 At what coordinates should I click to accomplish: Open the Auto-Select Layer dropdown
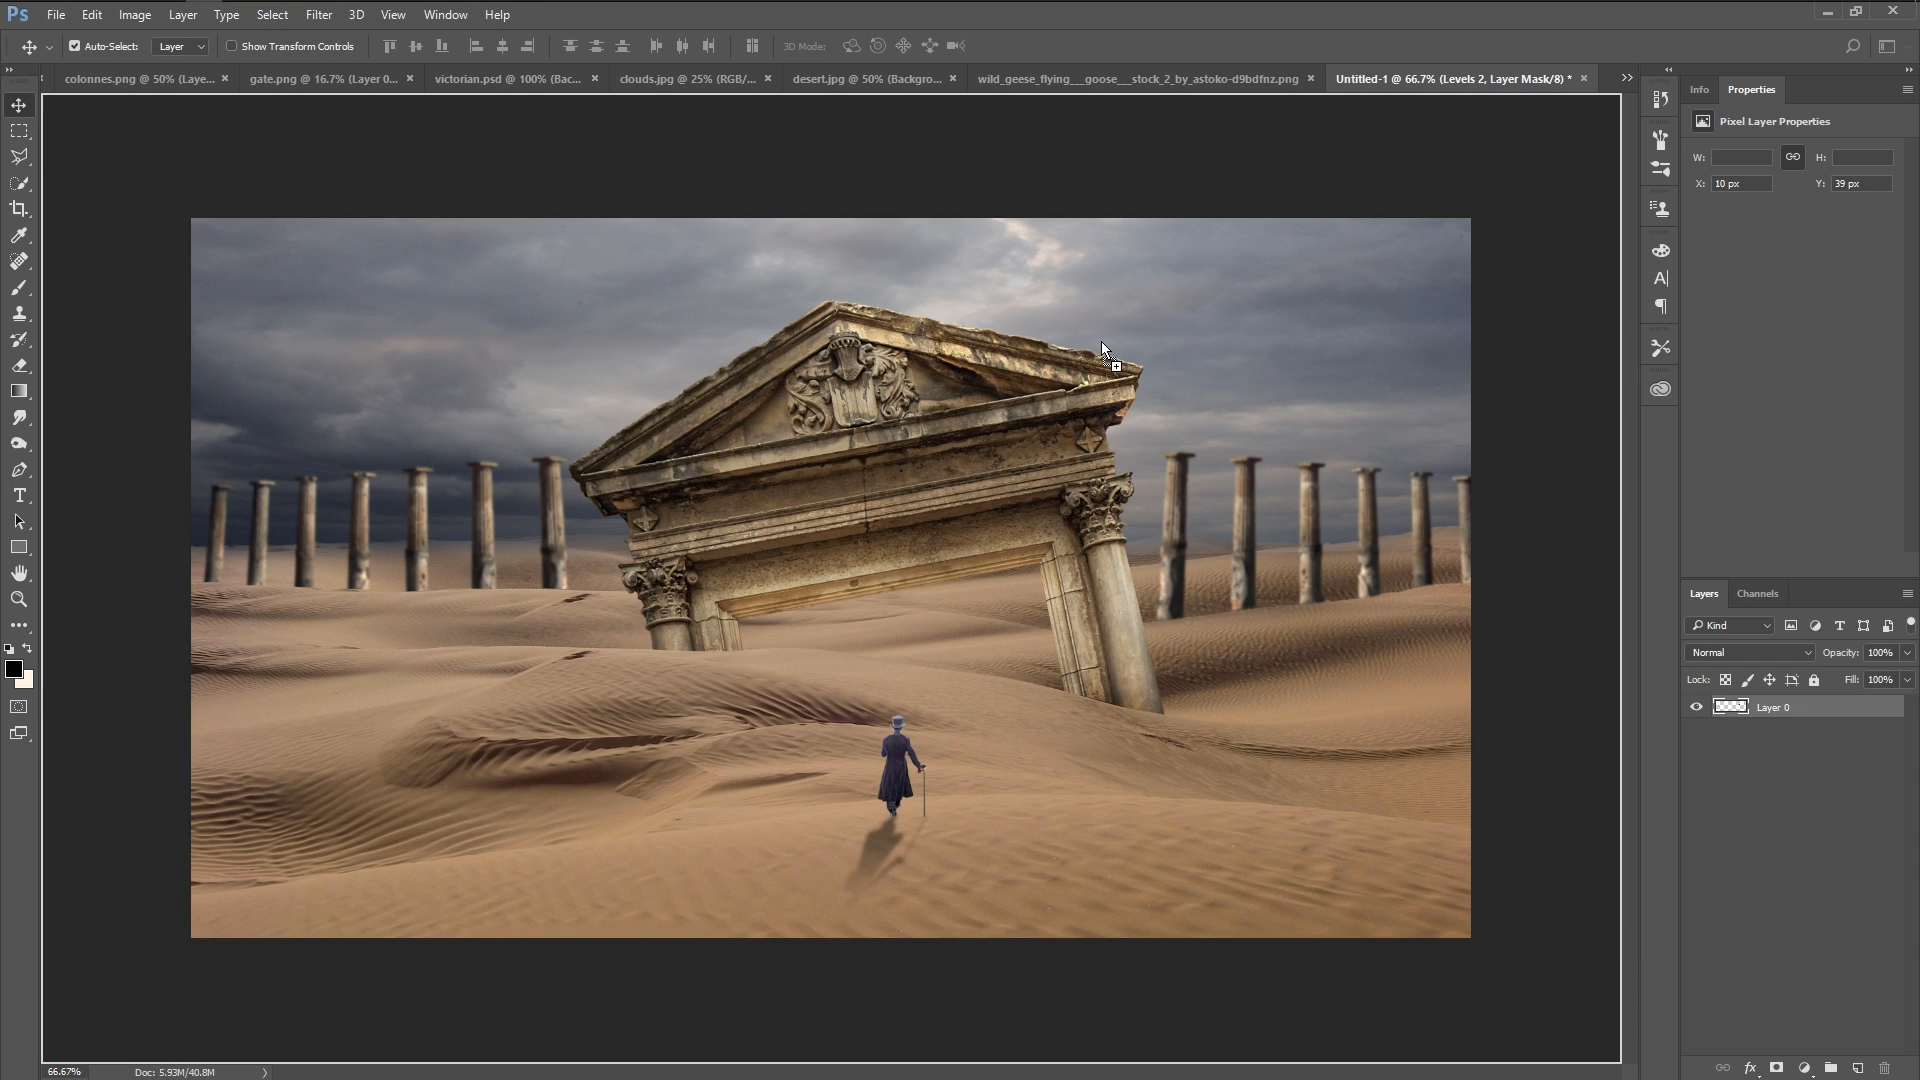(180, 46)
